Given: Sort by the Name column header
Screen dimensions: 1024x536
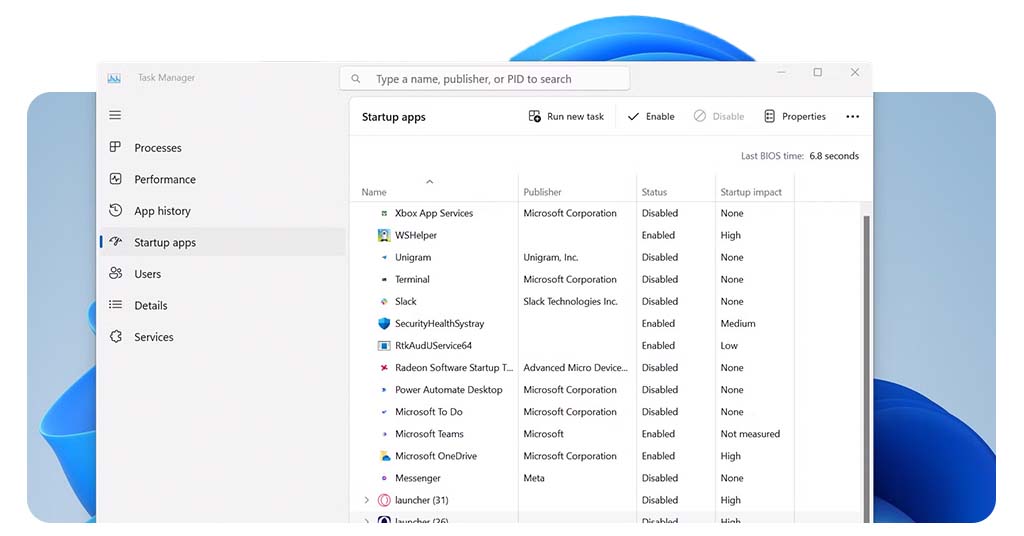Looking at the screenshot, I should tap(374, 192).
